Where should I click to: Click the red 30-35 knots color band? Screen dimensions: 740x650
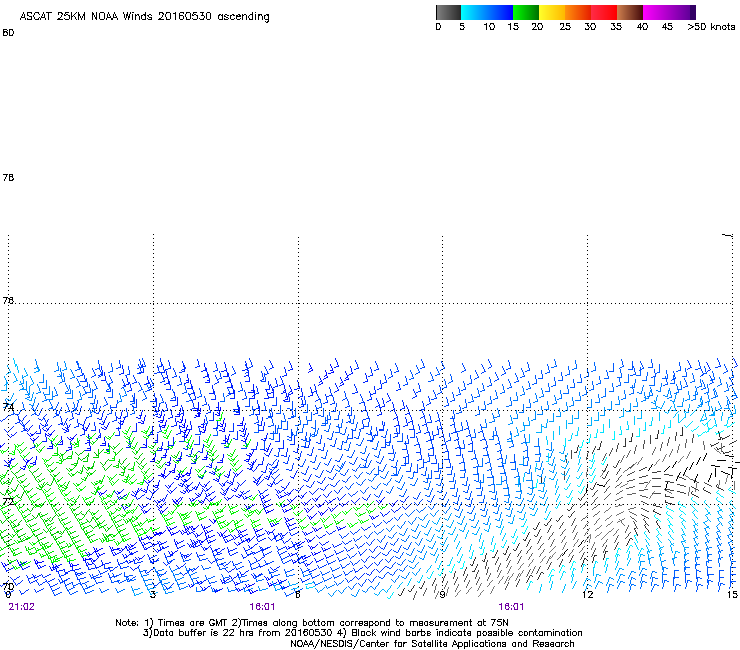point(604,12)
